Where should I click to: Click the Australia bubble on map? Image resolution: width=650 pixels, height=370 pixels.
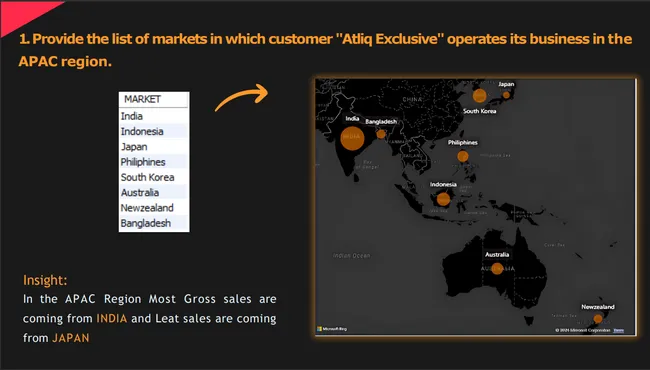point(497,268)
